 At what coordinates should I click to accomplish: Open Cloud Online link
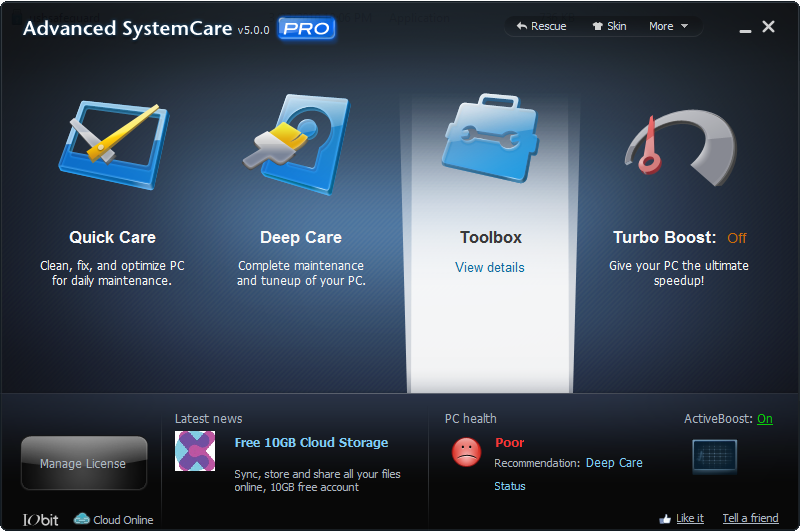tap(123, 520)
